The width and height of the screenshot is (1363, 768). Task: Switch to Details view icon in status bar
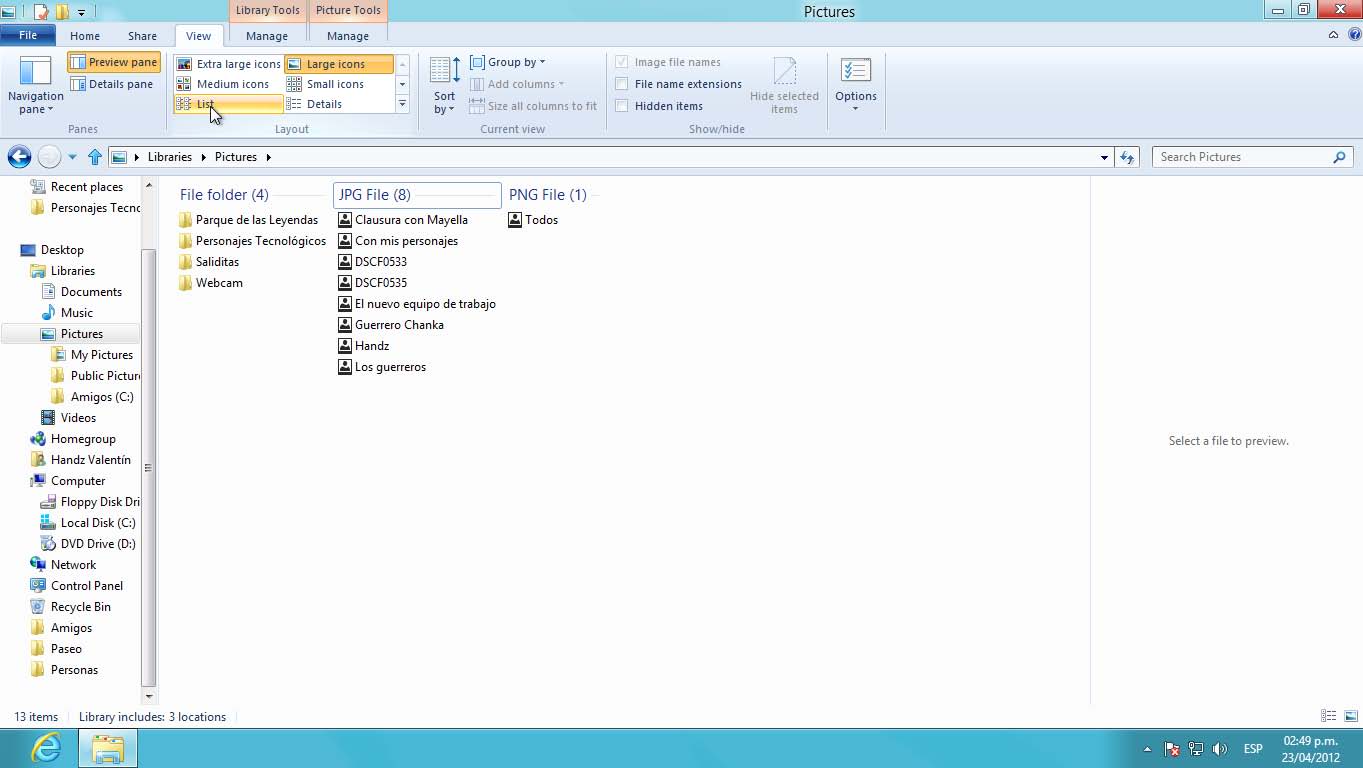pyautogui.click(x=1328, y=716)
